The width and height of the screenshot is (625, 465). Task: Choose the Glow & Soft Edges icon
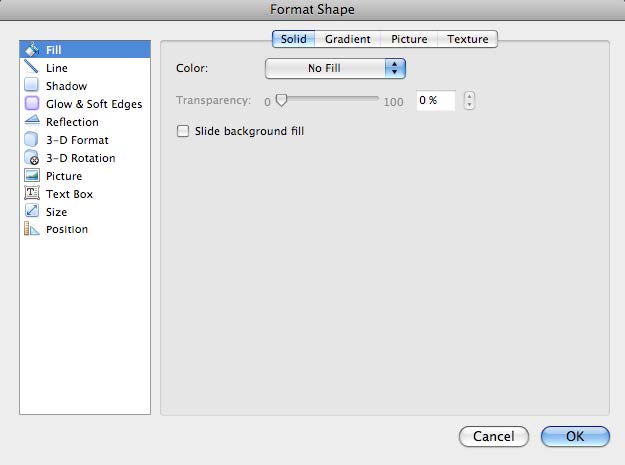(31, 104)
